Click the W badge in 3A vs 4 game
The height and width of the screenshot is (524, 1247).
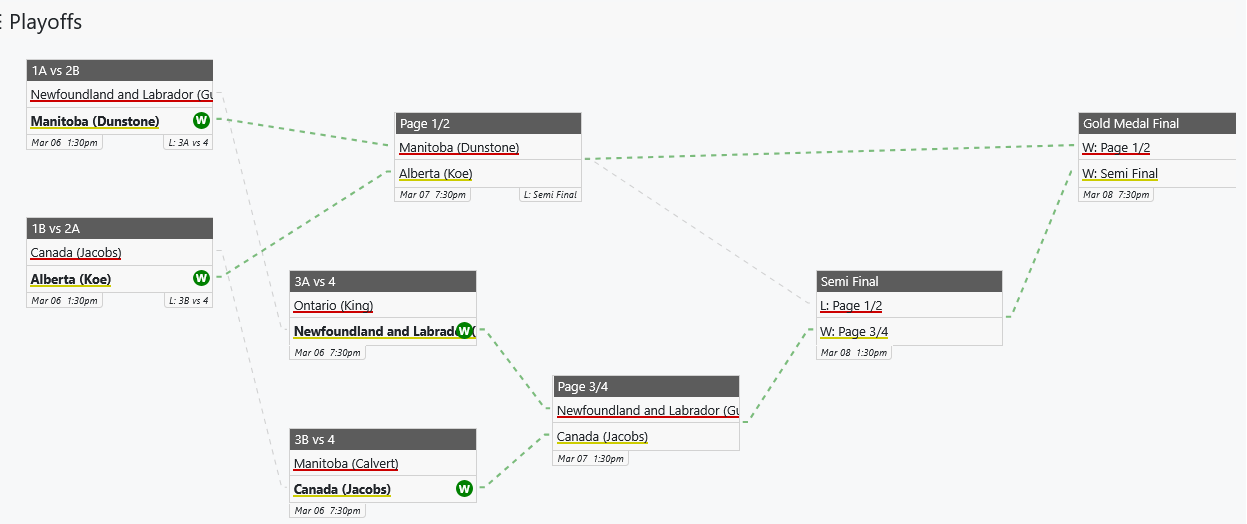tap(464, 331)
